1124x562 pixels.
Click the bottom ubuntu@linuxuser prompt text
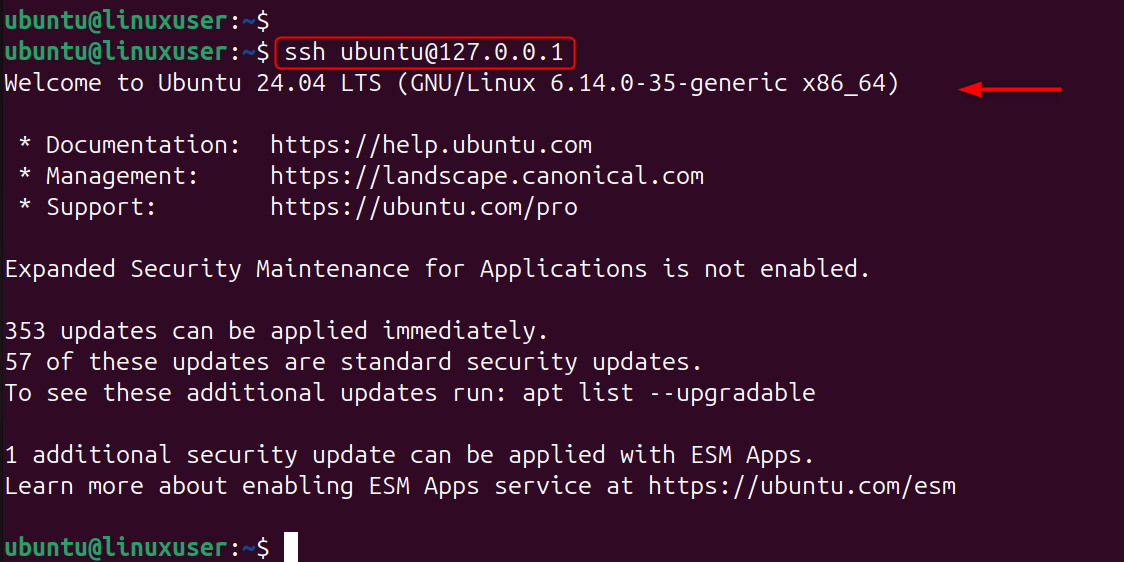point(115,547)
